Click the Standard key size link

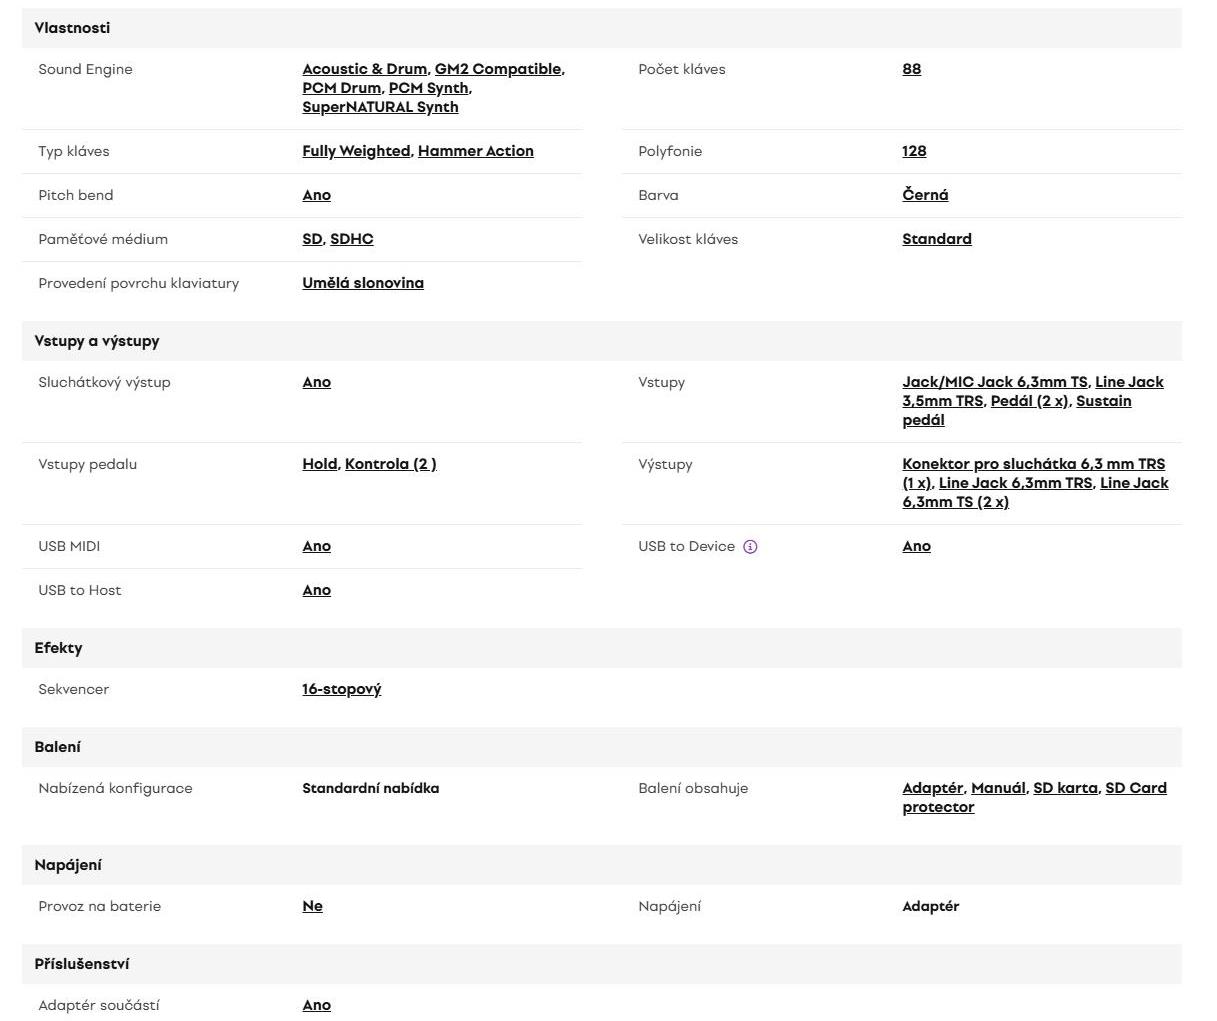coord(936,239)
